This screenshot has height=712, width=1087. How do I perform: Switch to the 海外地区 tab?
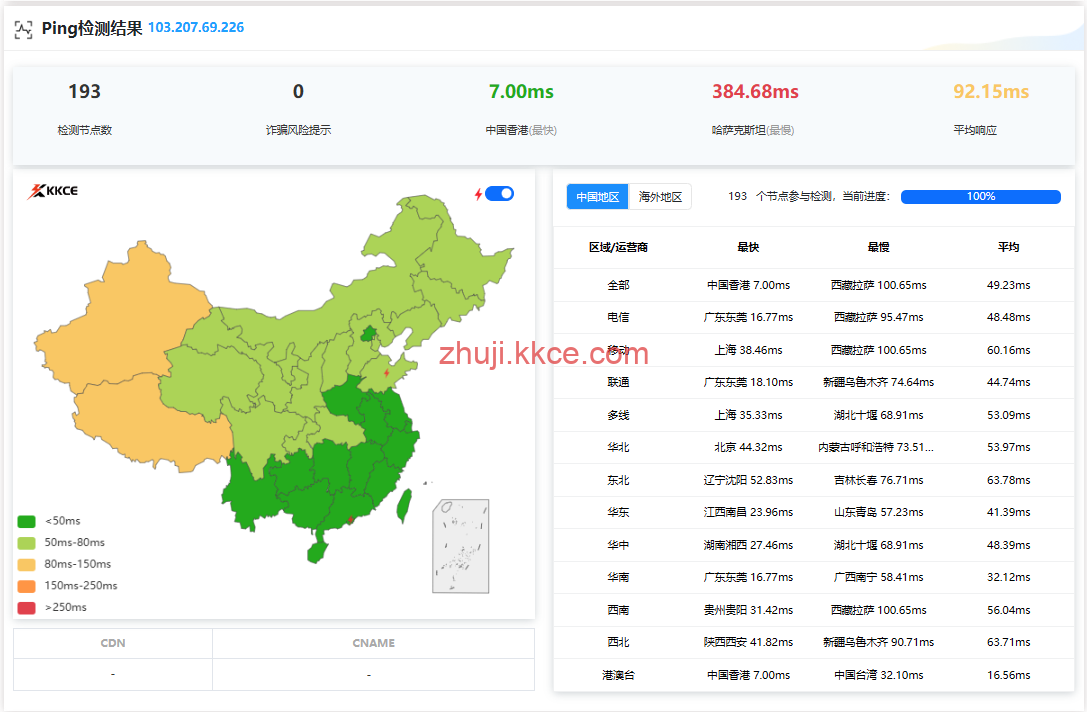click(x=660, y=197)
